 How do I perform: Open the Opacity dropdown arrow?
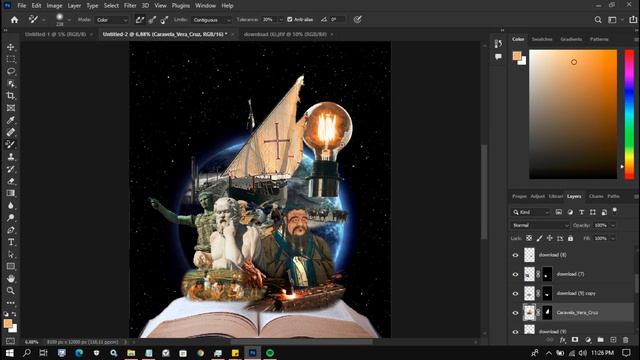click(x=613, y=225)
